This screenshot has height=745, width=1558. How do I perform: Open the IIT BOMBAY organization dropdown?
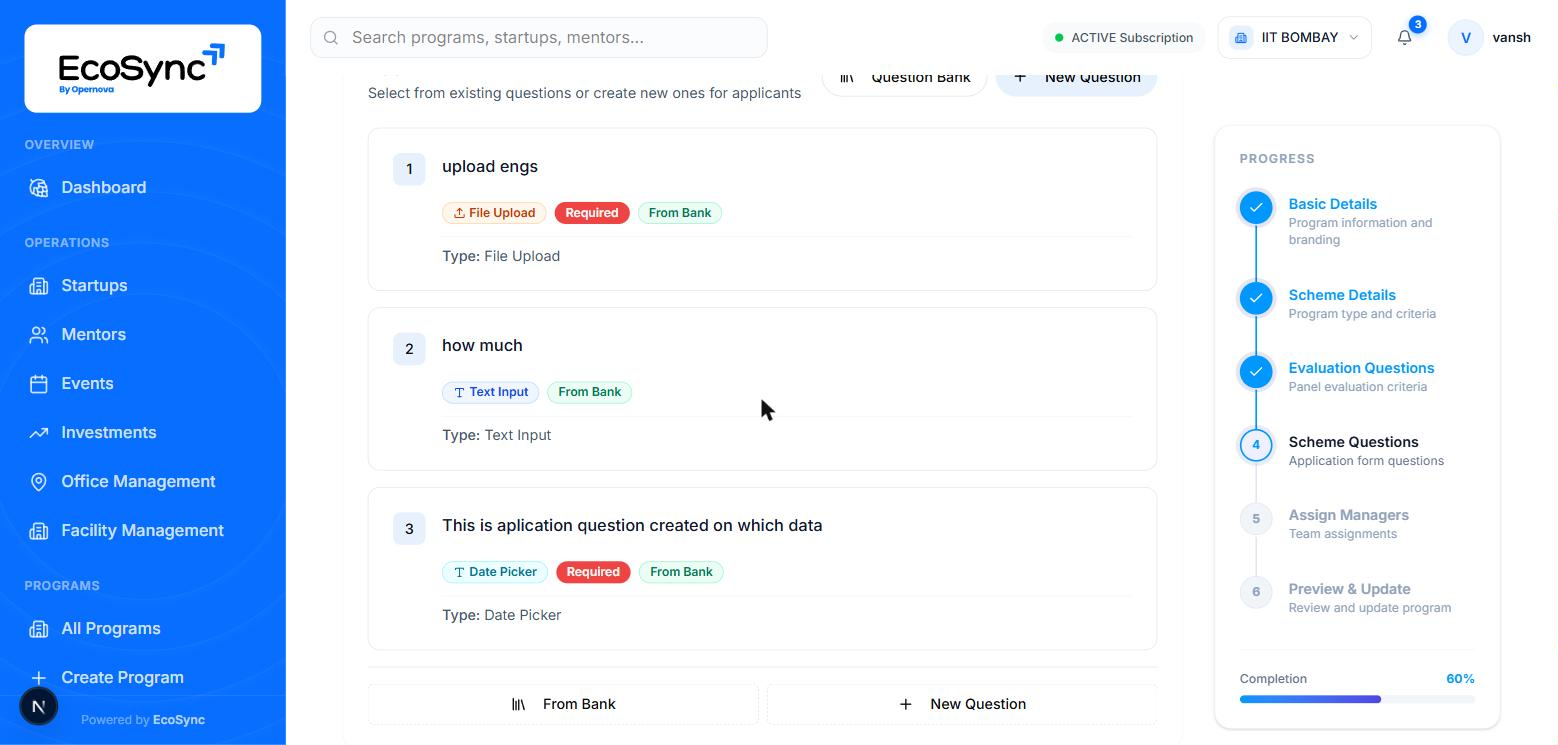pos(1294,38)
